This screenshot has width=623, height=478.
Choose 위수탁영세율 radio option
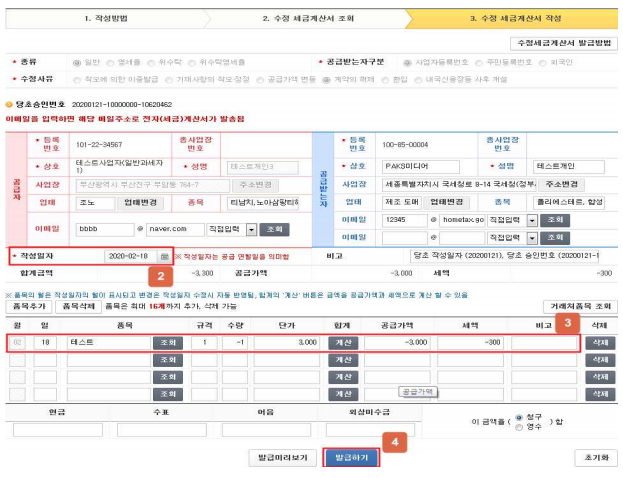click(192, 63)
